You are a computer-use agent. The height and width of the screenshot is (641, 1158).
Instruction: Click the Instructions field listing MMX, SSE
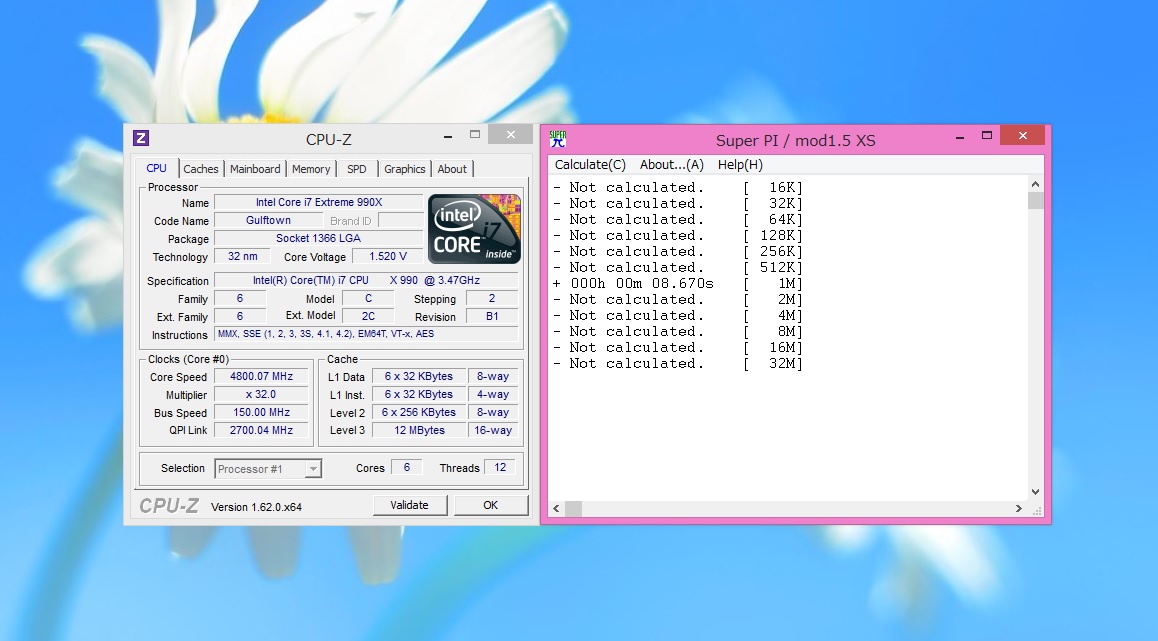[x=366, y=334]
